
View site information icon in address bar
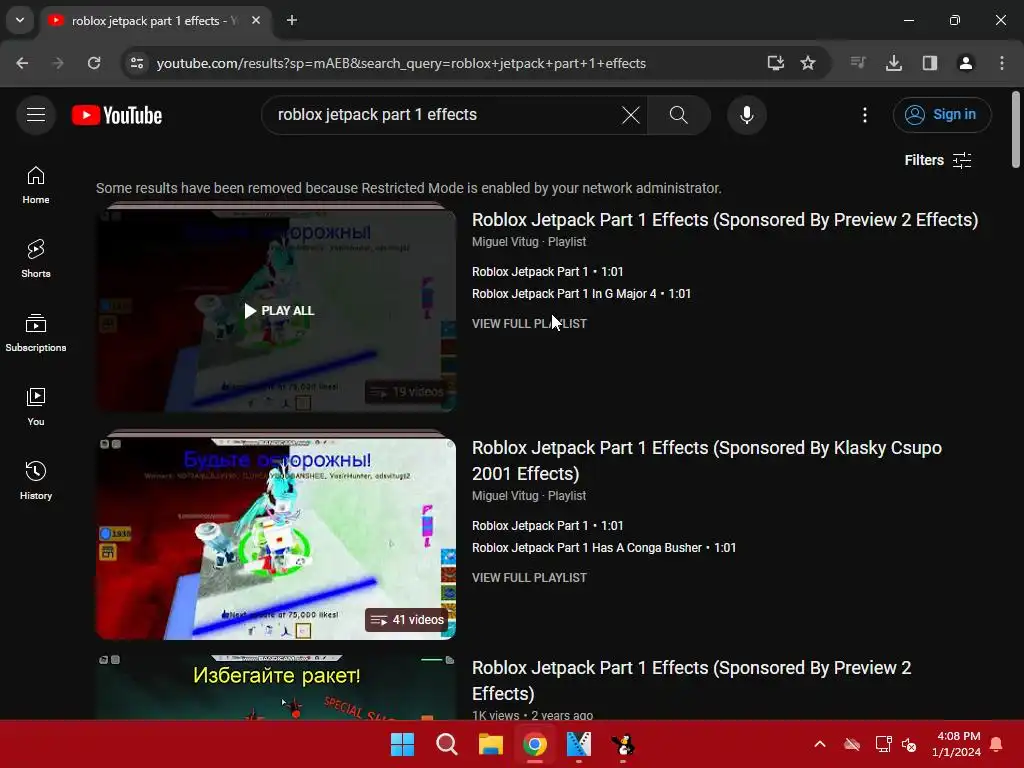tap(137, 63)
